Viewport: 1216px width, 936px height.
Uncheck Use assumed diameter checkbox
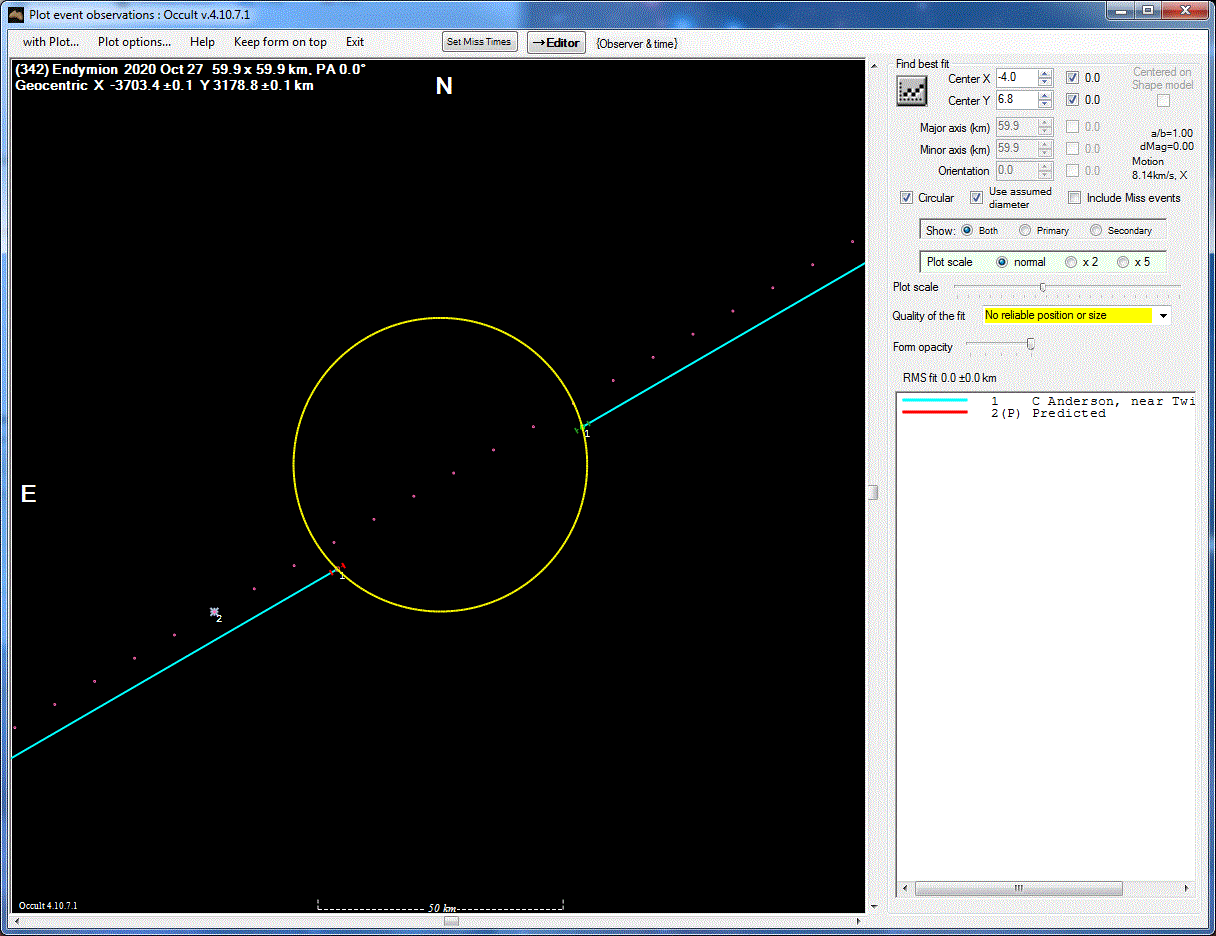pos(976,198)
